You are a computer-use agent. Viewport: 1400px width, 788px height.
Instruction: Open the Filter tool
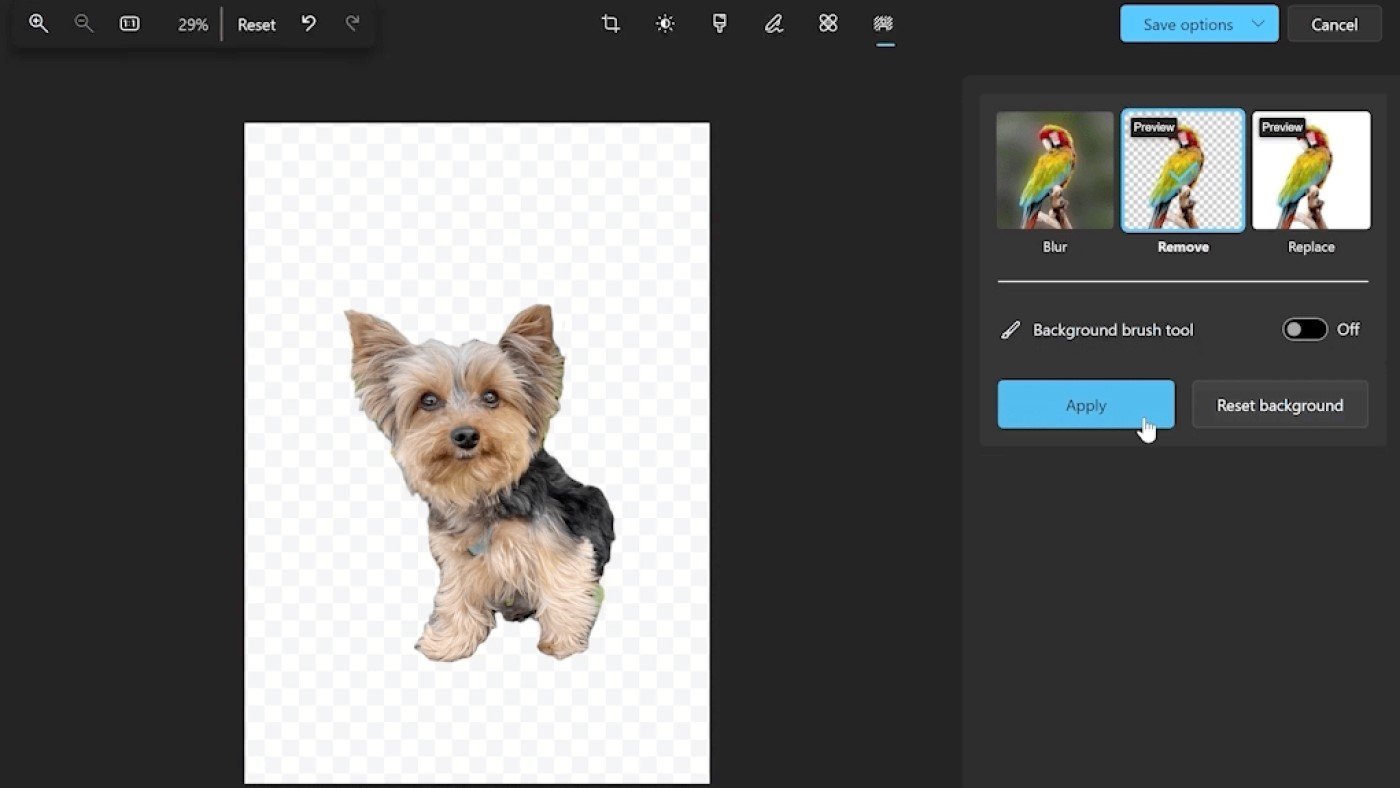pyautogui.click(x=719, y=24)
